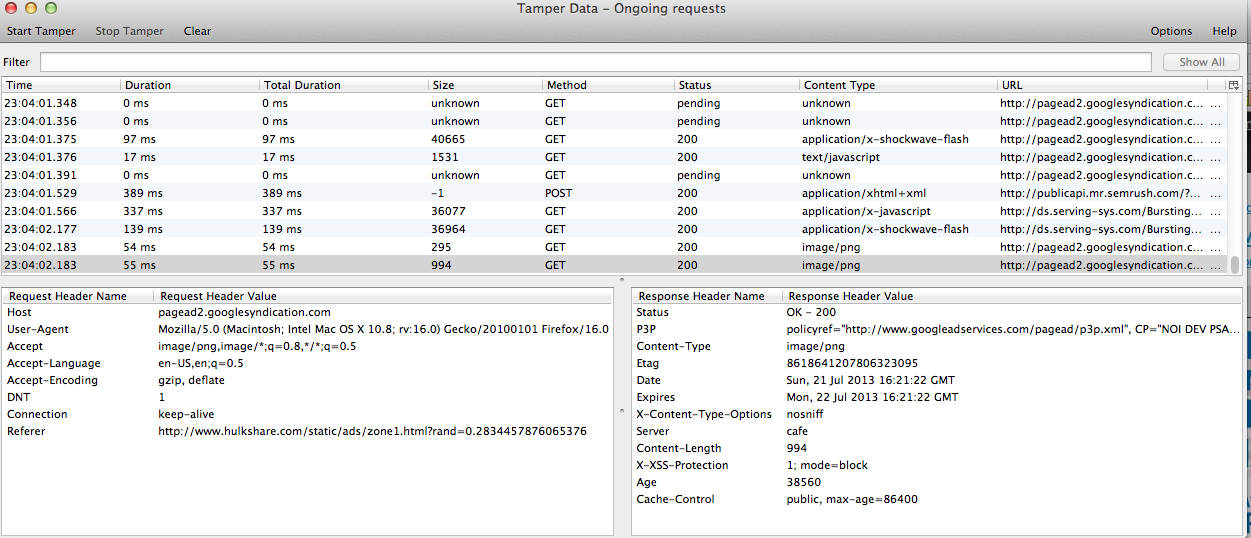This screenshot has width=1251, height=538.
Task: Sort requests by the Duration column header
Action: click(x=148, y=85)
